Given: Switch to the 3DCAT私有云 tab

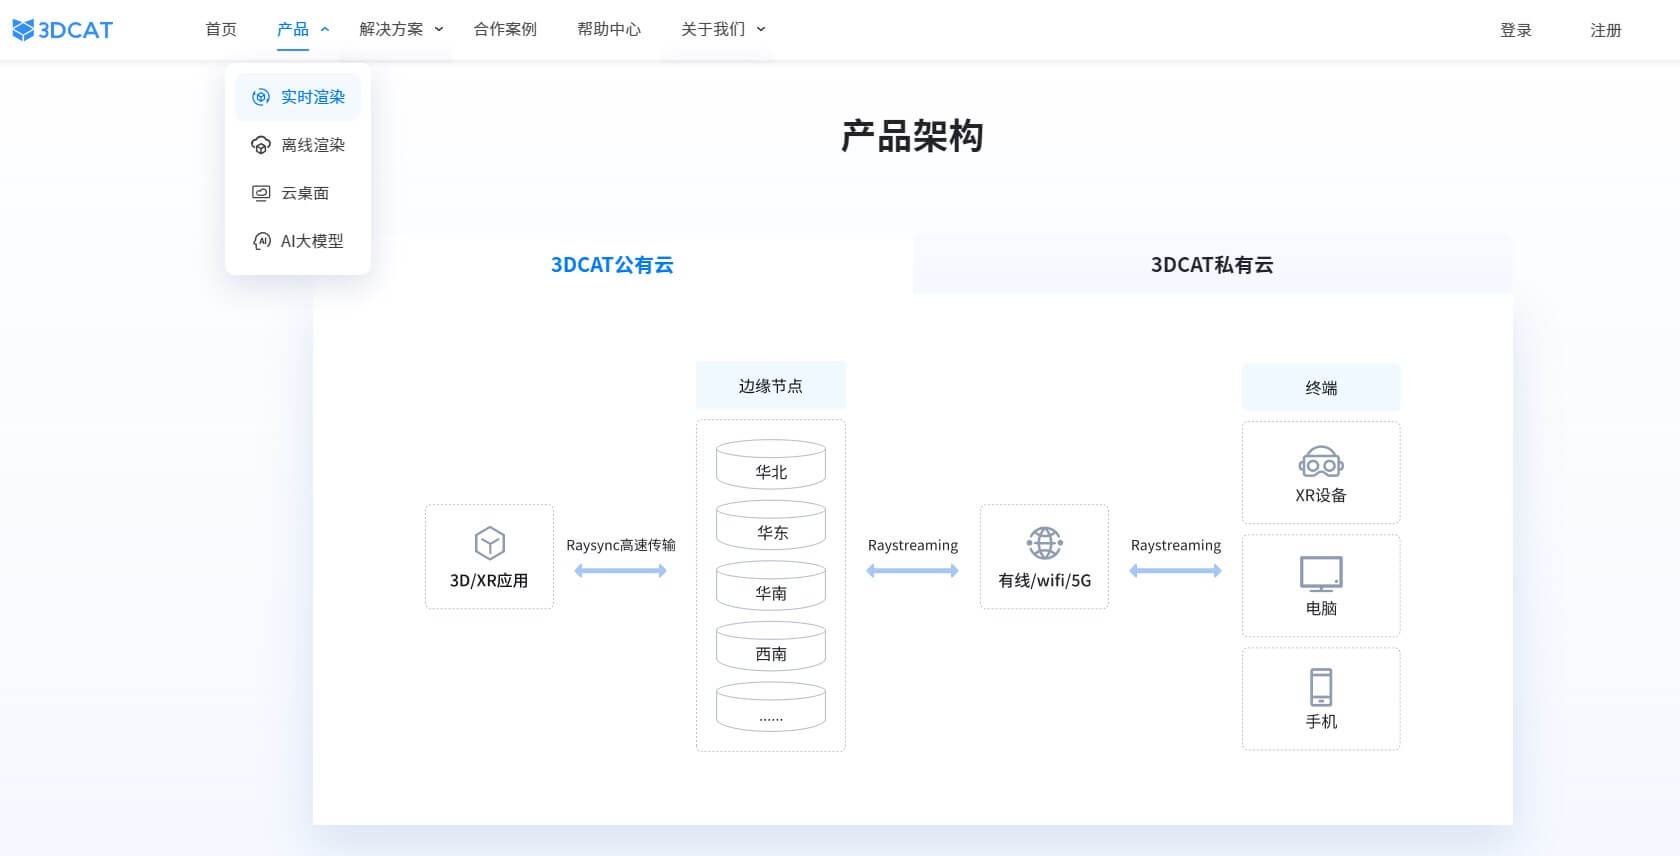Looking at the screenshot, I should coord(1212,265).
